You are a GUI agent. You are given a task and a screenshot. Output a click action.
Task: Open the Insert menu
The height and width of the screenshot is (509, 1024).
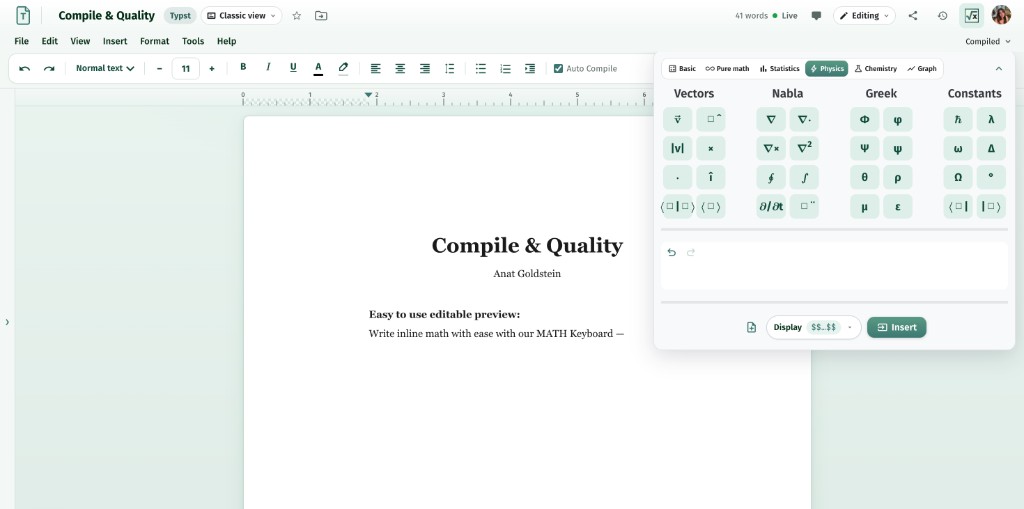tap(115, 41)
